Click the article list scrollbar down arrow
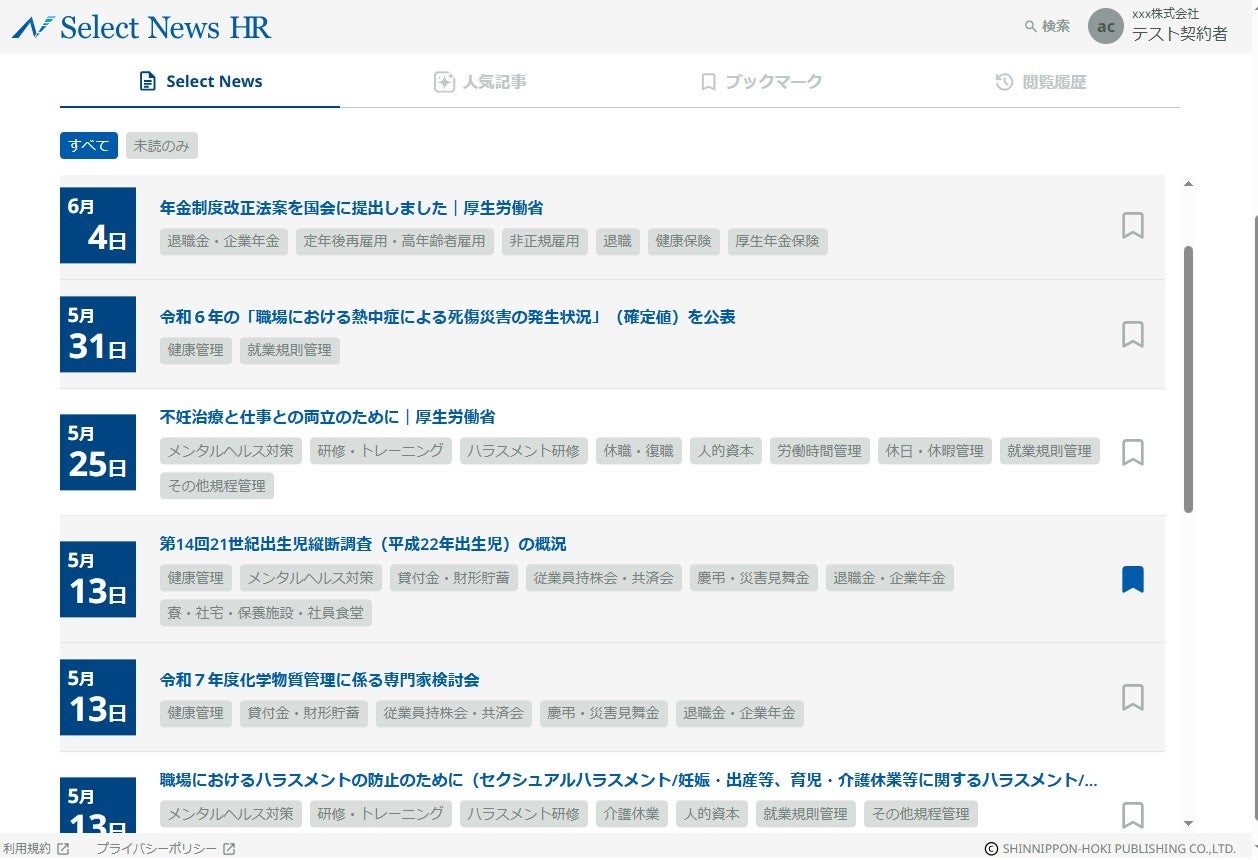This screenshot has width=1258, height=860. tap(1188, 823)
